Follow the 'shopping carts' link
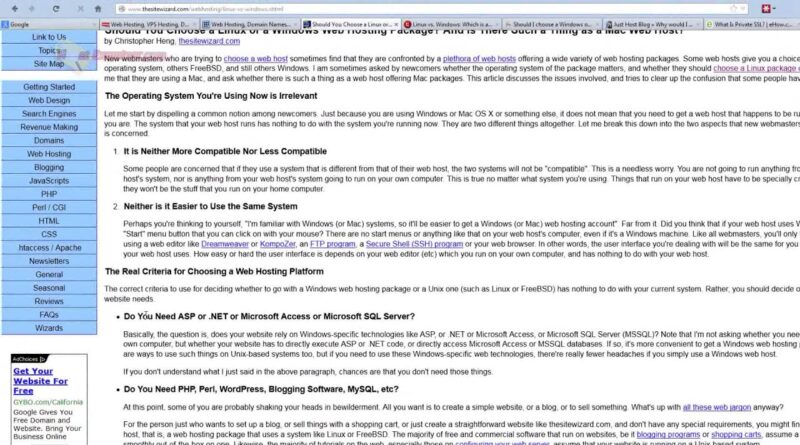This screenshot has width=800, height=445. pos(736,434)
